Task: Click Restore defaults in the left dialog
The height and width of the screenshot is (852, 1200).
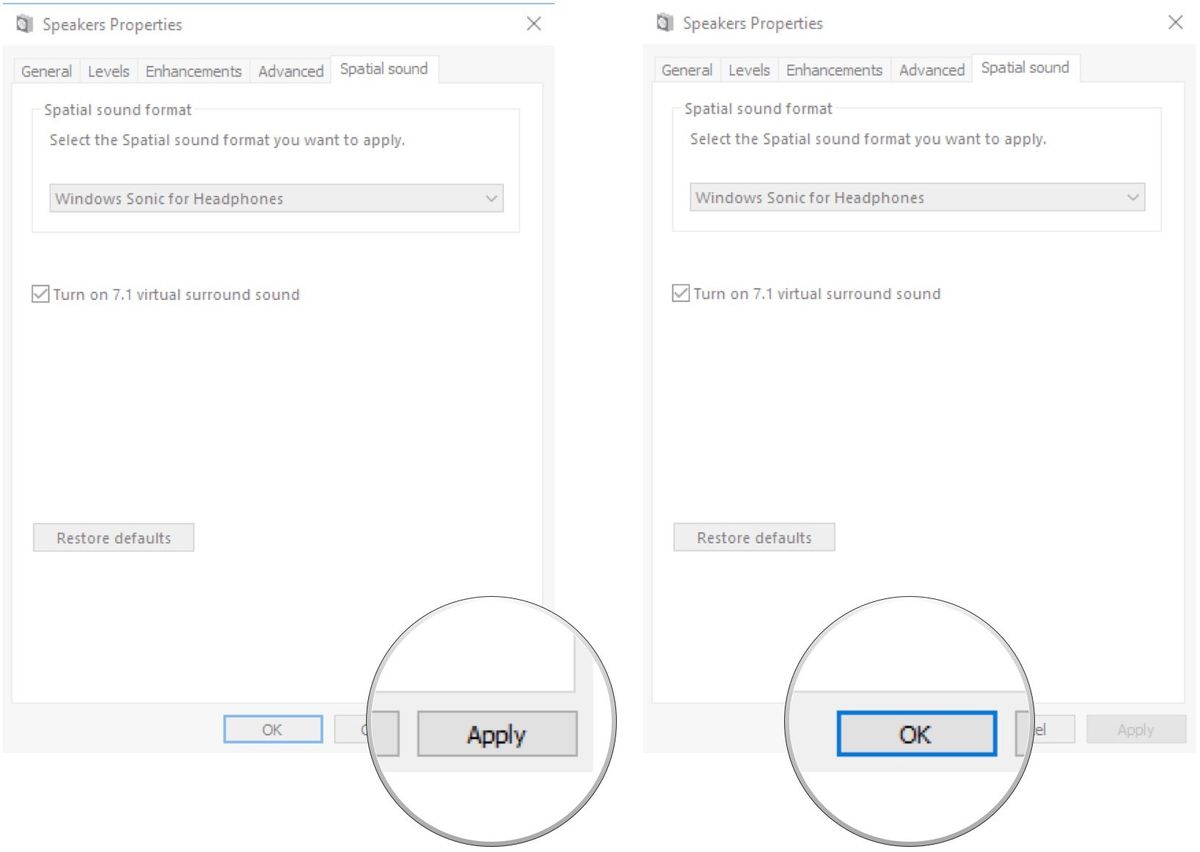Action: 113,537
